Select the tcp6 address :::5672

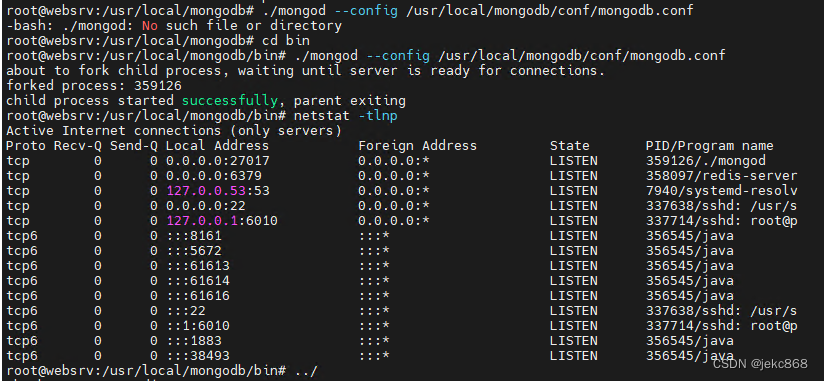point(194,251)
